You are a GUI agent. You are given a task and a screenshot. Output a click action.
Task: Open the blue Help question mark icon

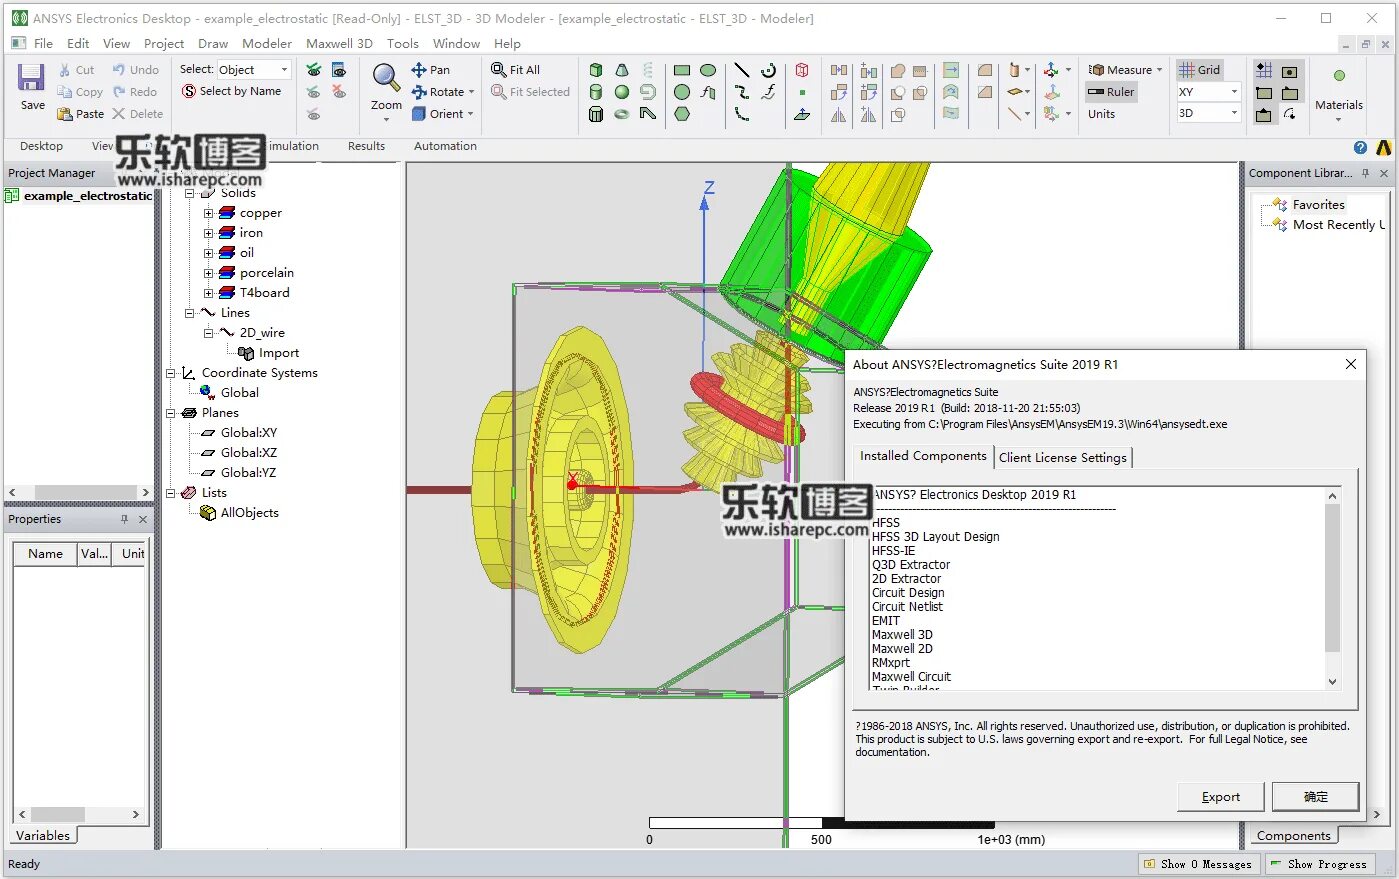[1360, 147]
